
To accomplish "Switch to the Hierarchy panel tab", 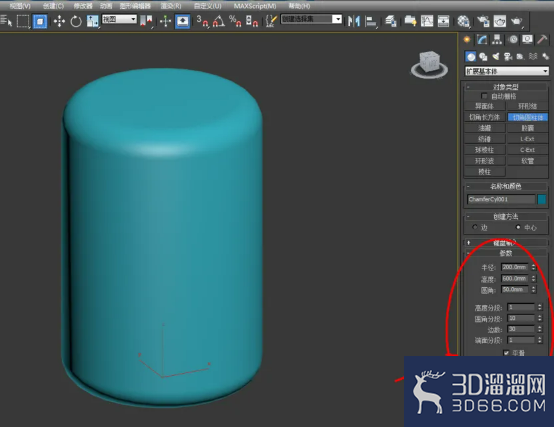I will point(497,40).
